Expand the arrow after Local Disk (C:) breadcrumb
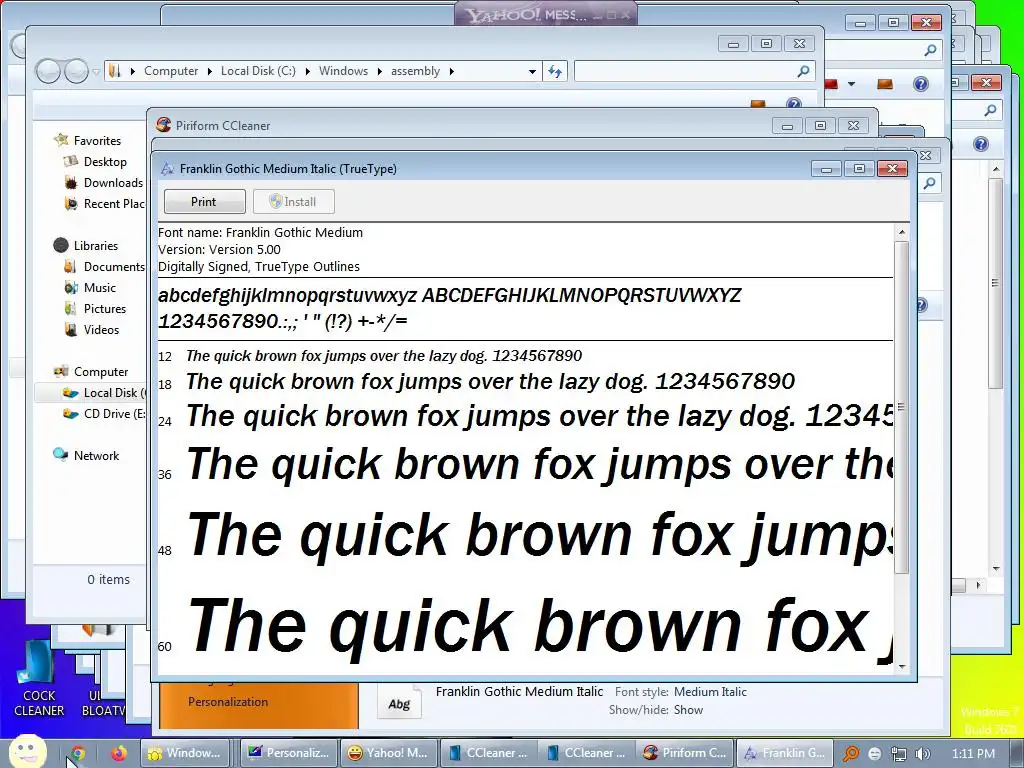Image resolution: width=1024 pixels, height=768 pixels. click(x=307, y=71)
